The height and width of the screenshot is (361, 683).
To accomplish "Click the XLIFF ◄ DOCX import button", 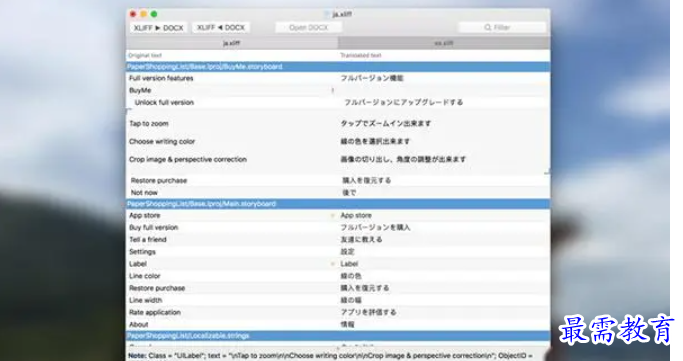I will click(220, 27).
